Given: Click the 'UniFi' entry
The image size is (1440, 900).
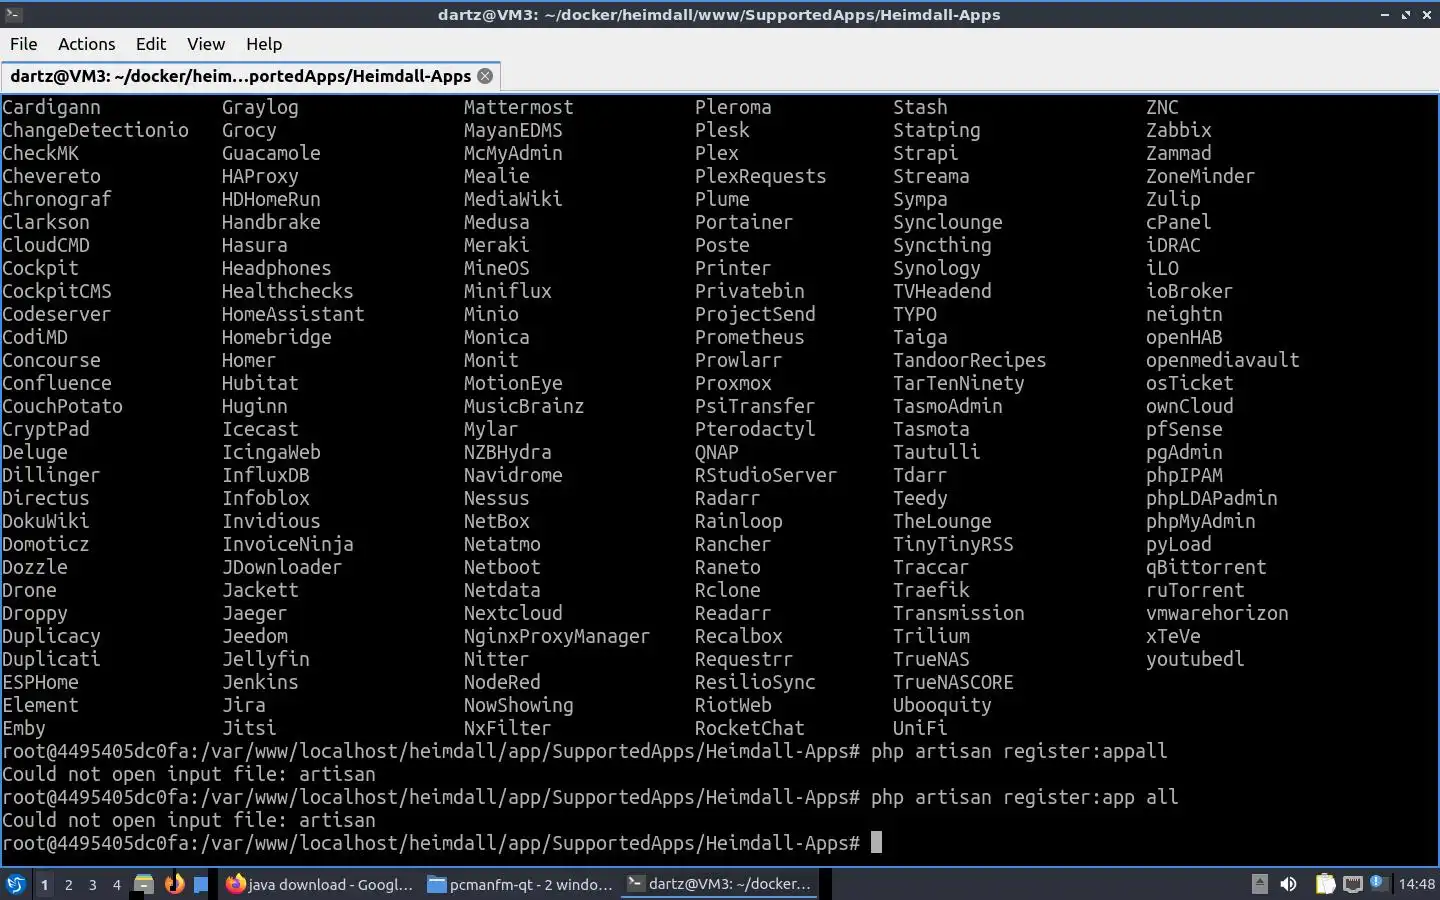Looking at the screenshot, I should 920,728.
